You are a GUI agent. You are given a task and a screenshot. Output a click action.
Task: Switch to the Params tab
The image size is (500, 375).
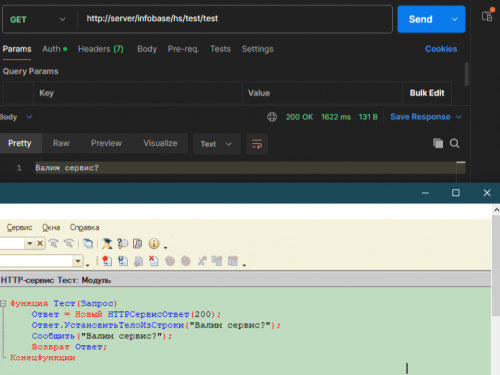[17, 49]
